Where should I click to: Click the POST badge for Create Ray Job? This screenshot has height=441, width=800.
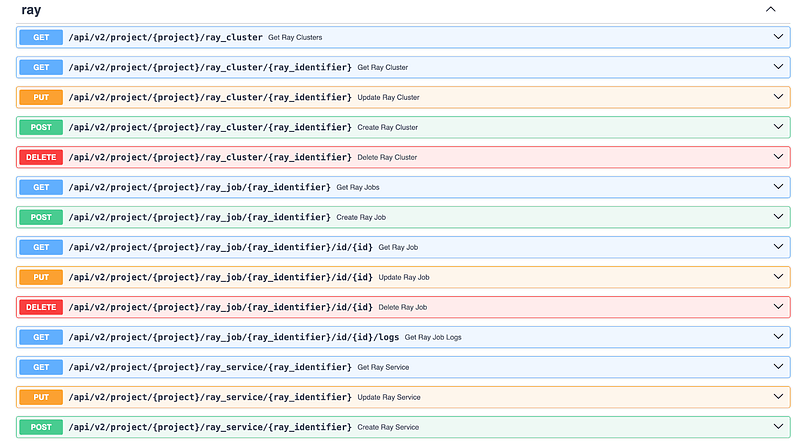[x=41, y=217]
